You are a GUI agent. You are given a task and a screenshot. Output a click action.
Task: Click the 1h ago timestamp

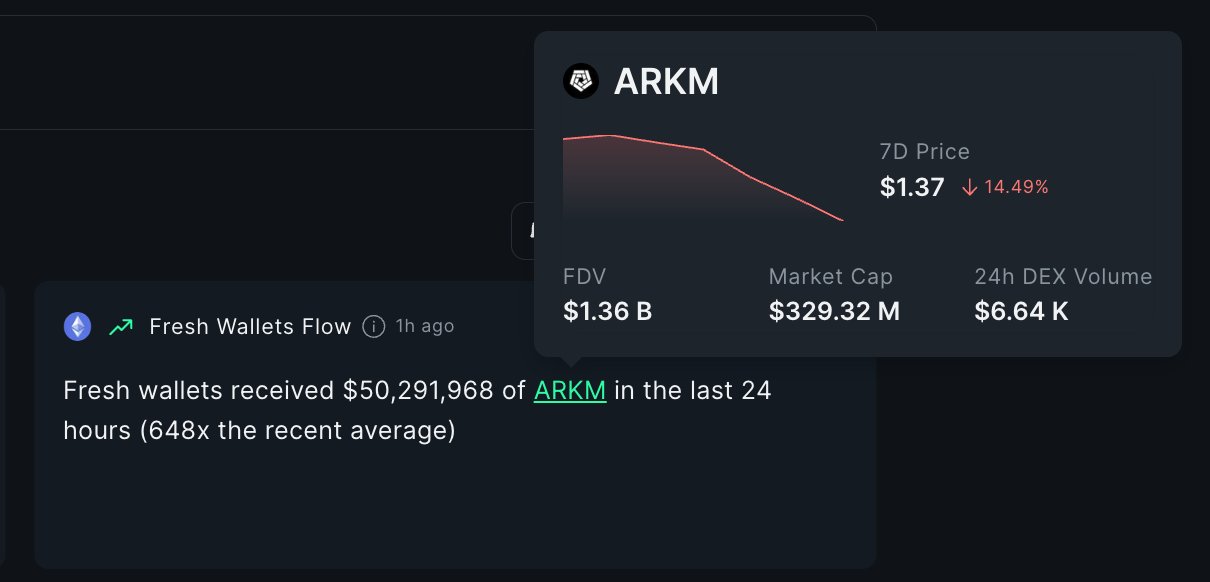425,326
